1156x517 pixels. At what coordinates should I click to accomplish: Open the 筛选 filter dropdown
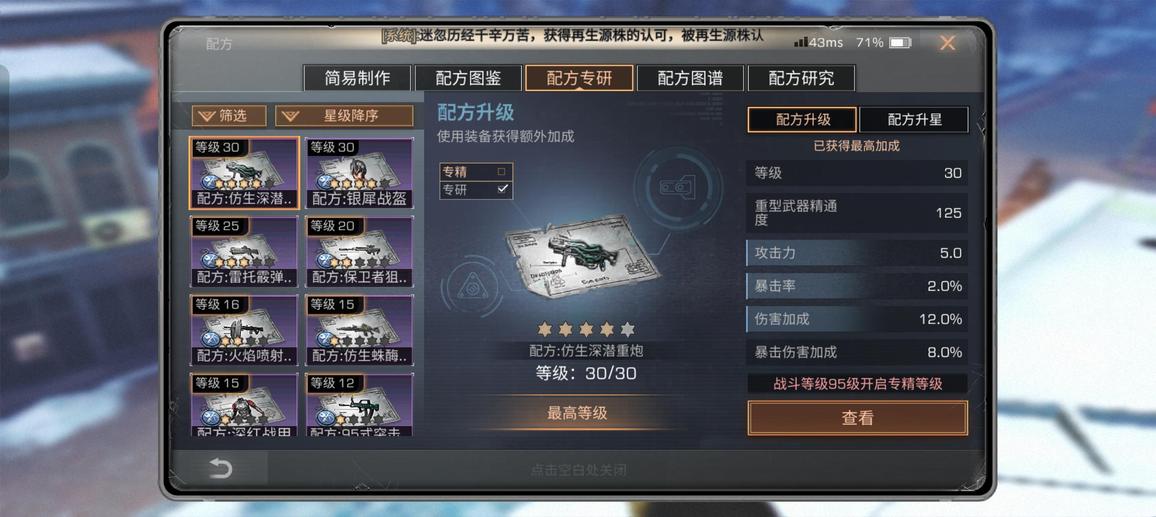[x=229, y=116]
